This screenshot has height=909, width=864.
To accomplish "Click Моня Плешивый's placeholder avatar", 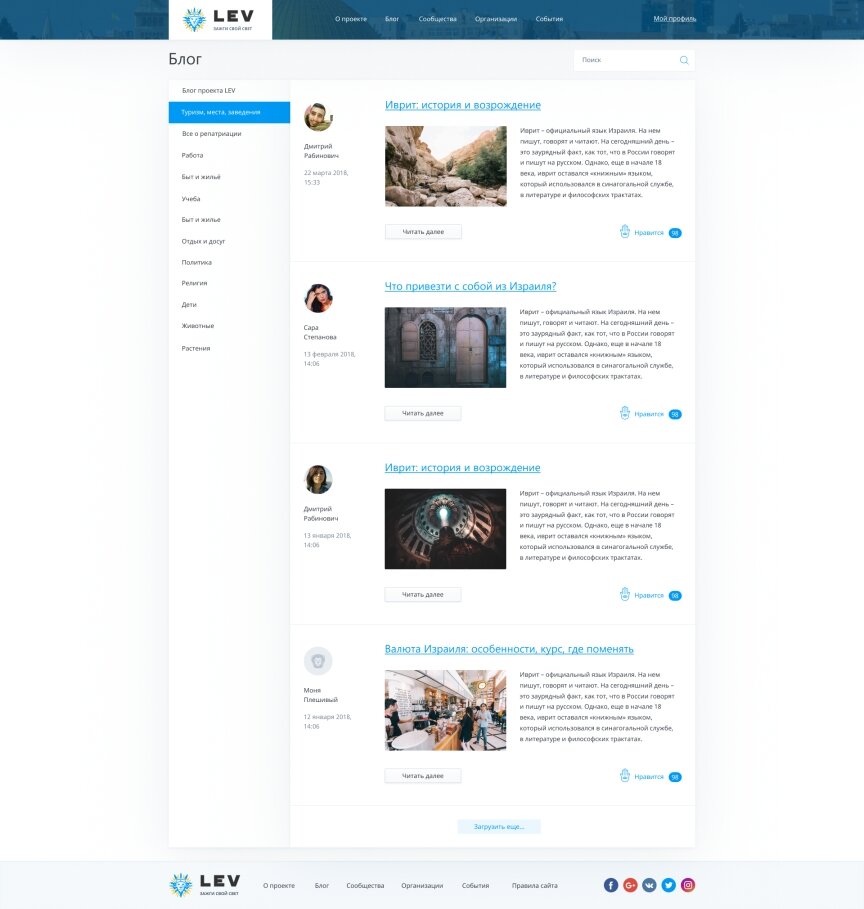I will coord(318,661).
